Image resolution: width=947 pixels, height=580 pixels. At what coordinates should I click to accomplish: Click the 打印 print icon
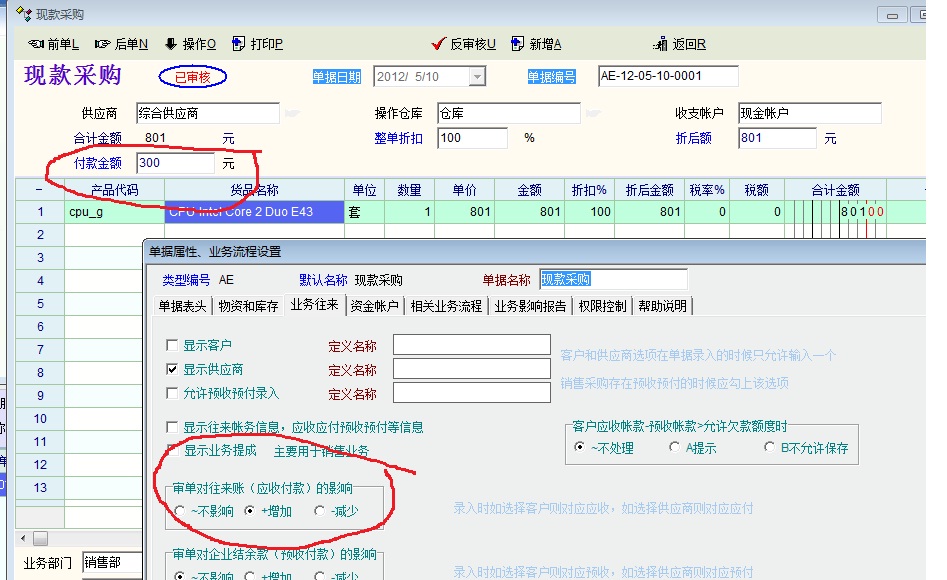(239, 44)
